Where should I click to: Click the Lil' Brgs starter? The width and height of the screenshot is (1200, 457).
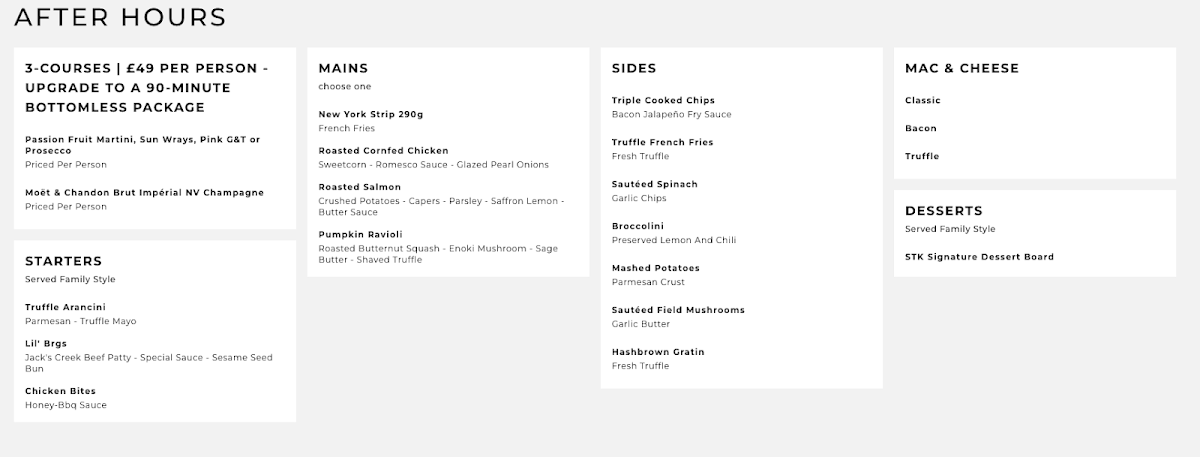(46, 343)
